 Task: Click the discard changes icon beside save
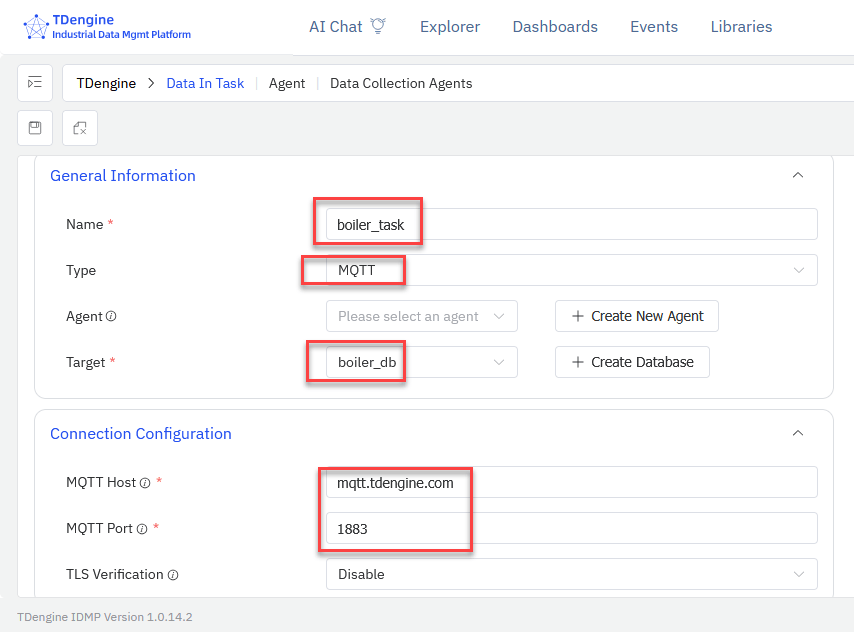click(x=80, y=128)
